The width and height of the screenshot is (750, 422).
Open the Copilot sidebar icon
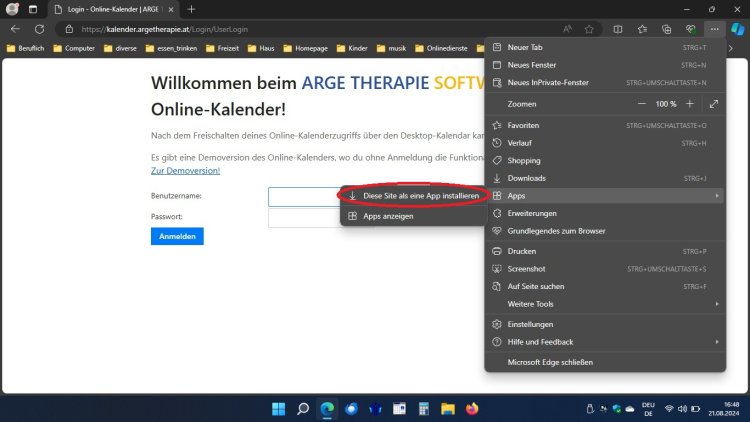737,29
